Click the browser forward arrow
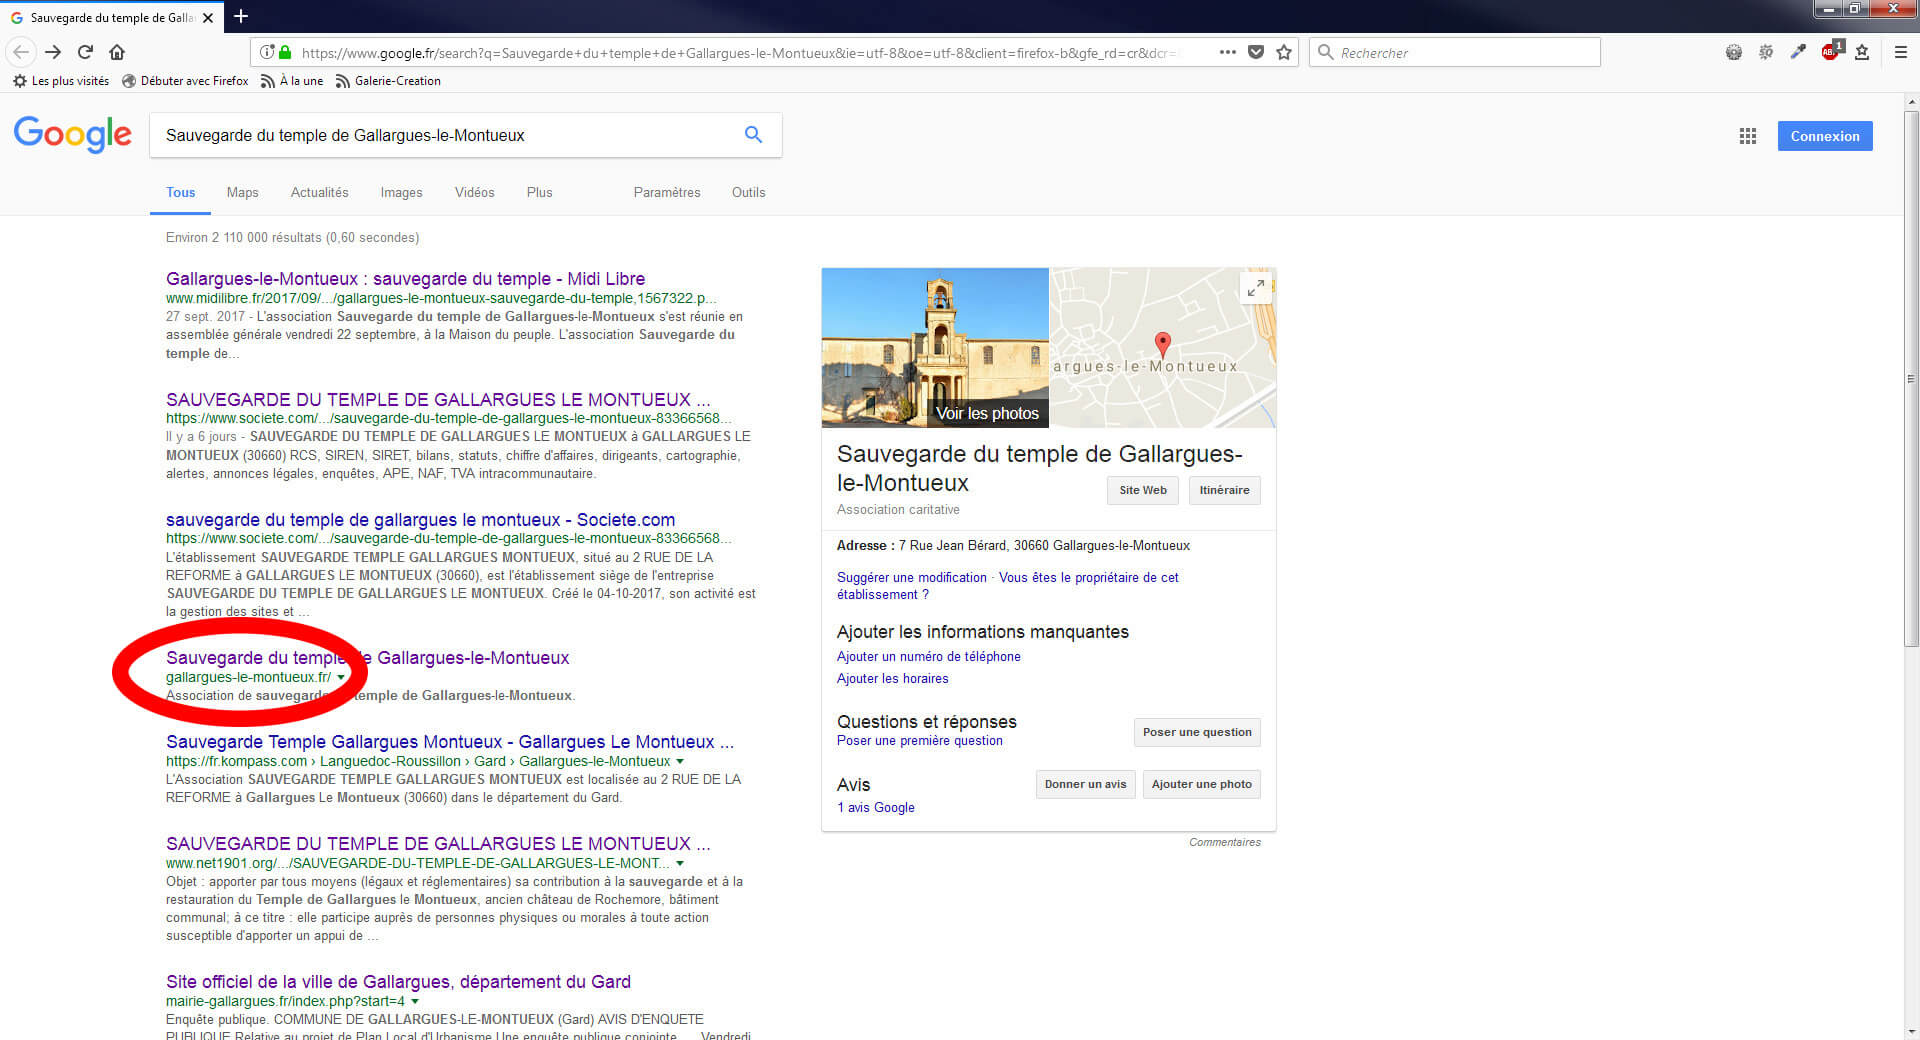 [x=53, y=52]
